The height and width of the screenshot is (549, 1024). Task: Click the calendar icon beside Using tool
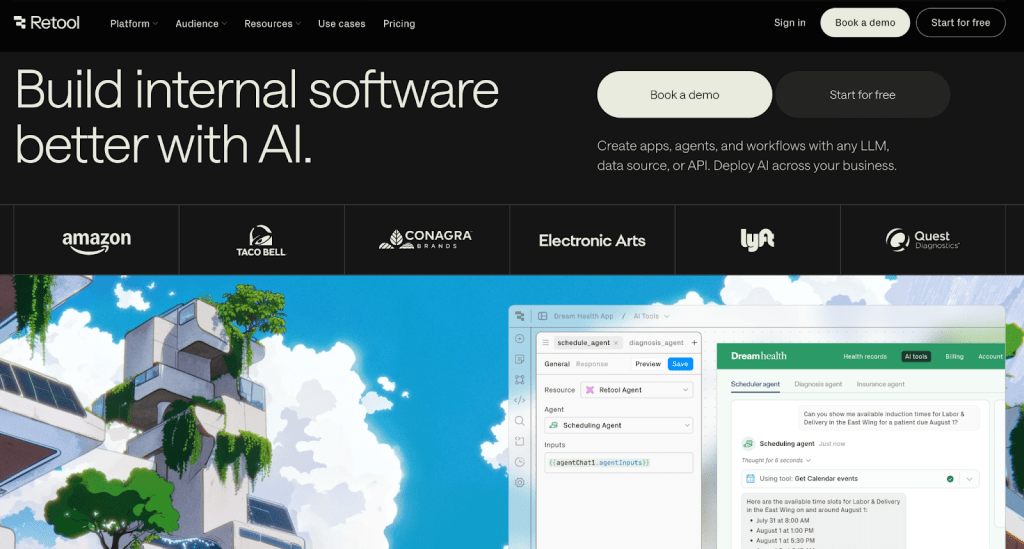coord(750,478)
